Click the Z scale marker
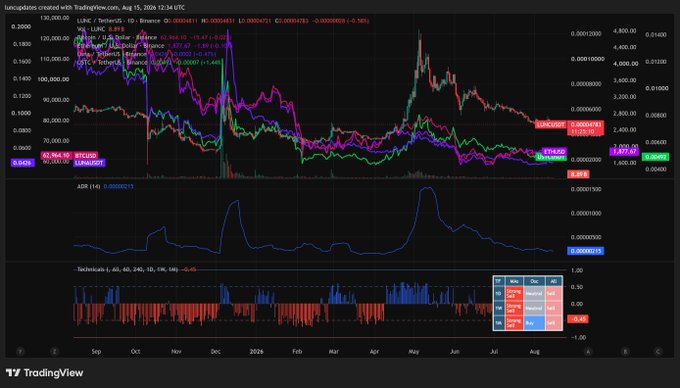This screenshot has width=680, height=388. (54, 352)
